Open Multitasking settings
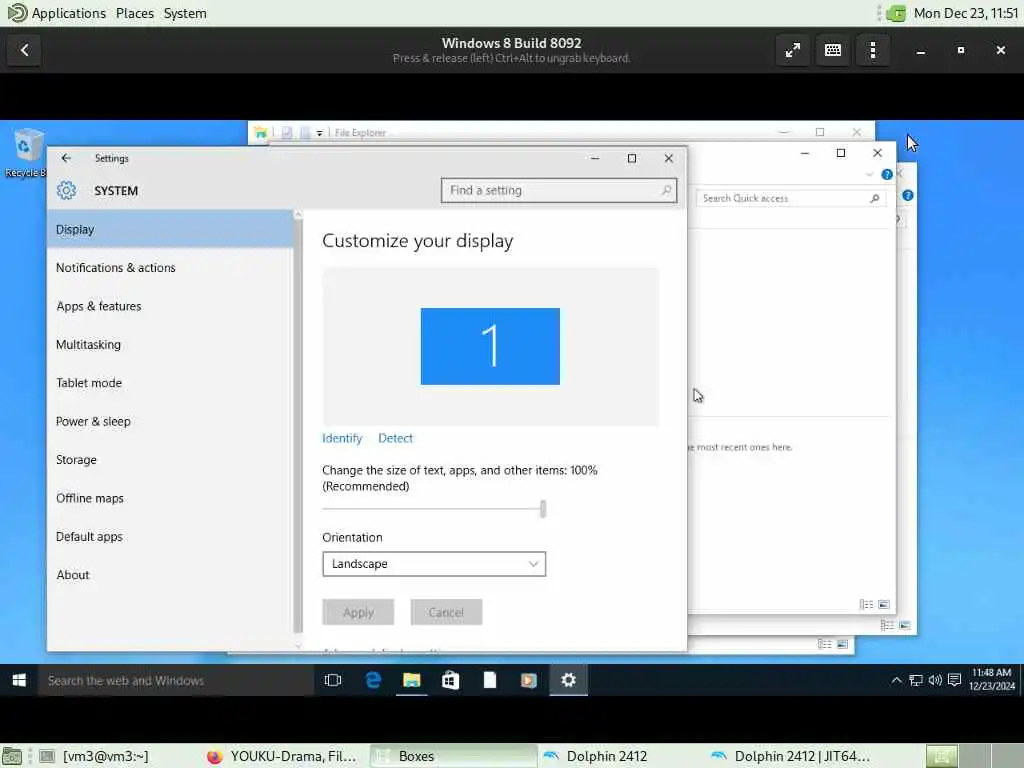 click(170, 345)
